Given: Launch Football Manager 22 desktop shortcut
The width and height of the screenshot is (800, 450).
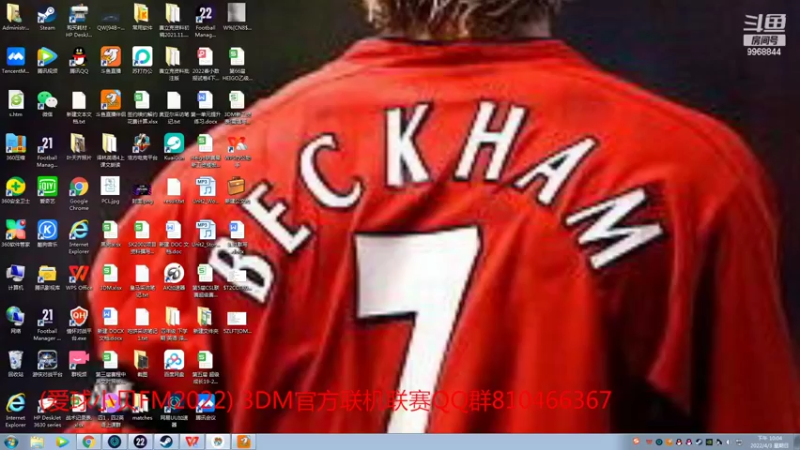Looking at the screenshot, I should pos(205,21).
